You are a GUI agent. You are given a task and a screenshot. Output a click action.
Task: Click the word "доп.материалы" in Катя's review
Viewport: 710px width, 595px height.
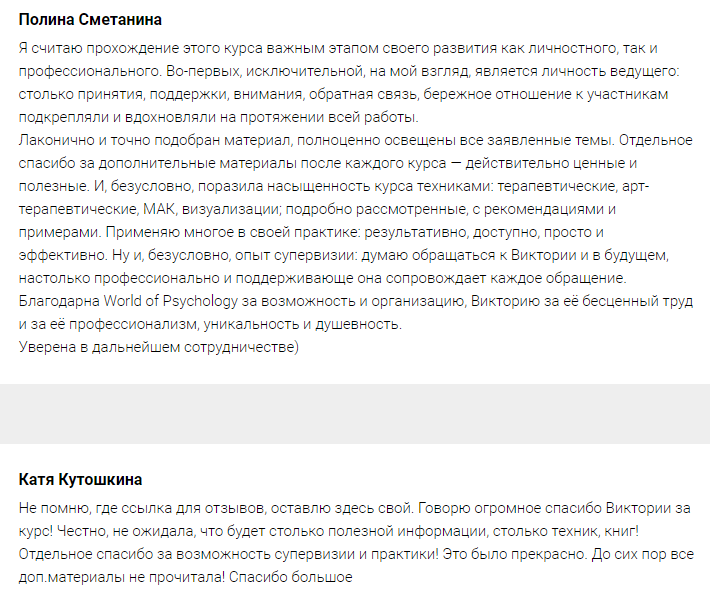[x=68, y=578]
